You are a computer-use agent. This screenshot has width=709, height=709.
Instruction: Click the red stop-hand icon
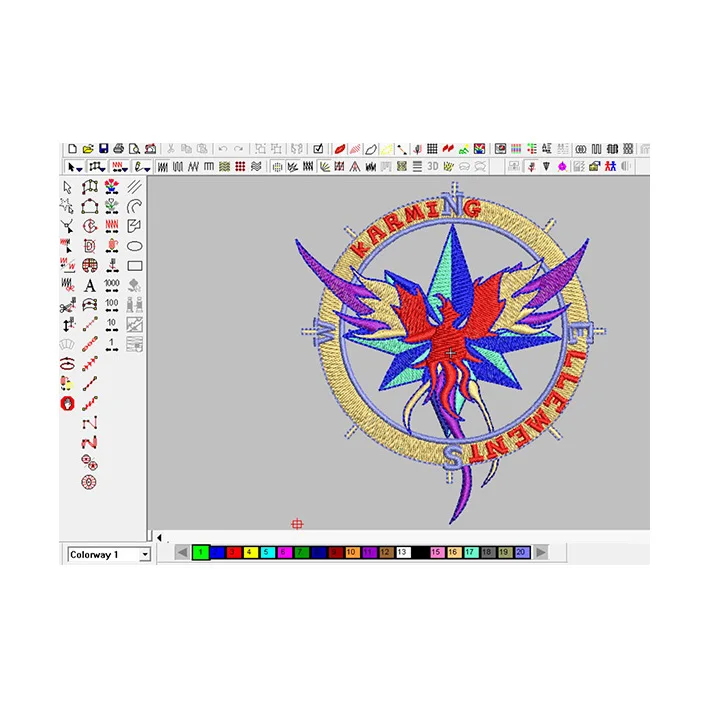coord(67,403)
